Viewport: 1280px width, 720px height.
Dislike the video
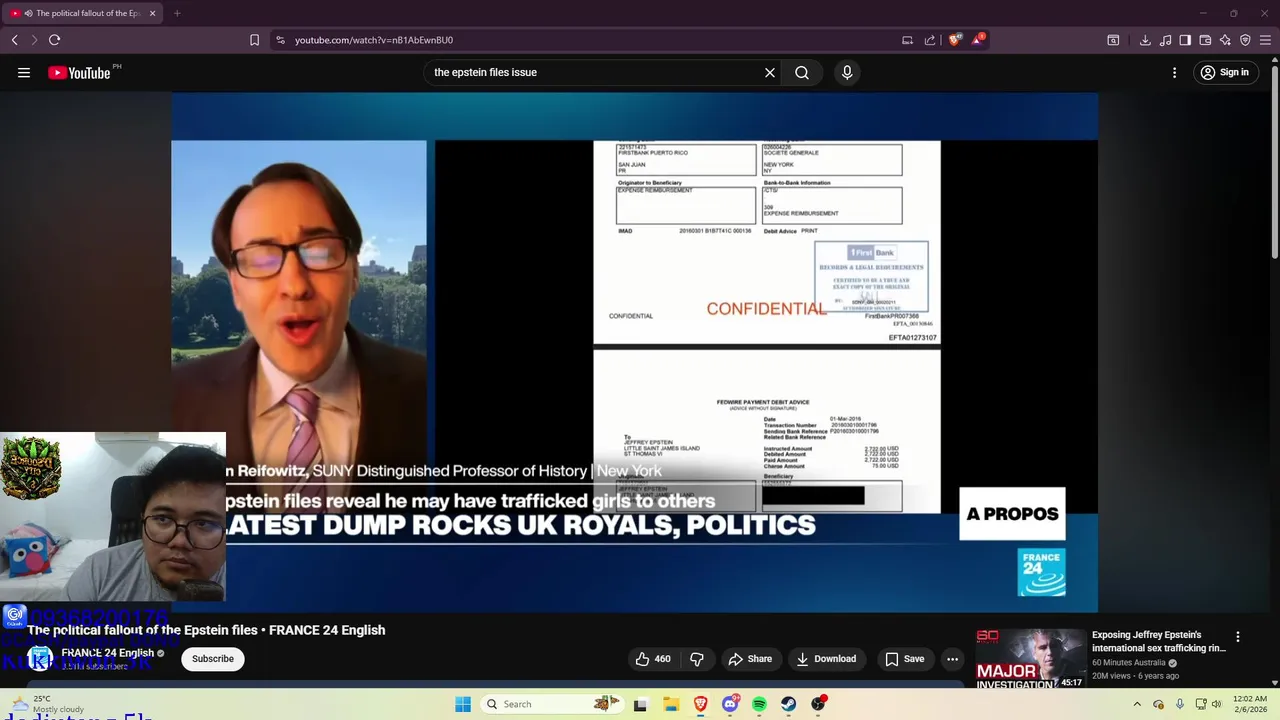point(697,659)
